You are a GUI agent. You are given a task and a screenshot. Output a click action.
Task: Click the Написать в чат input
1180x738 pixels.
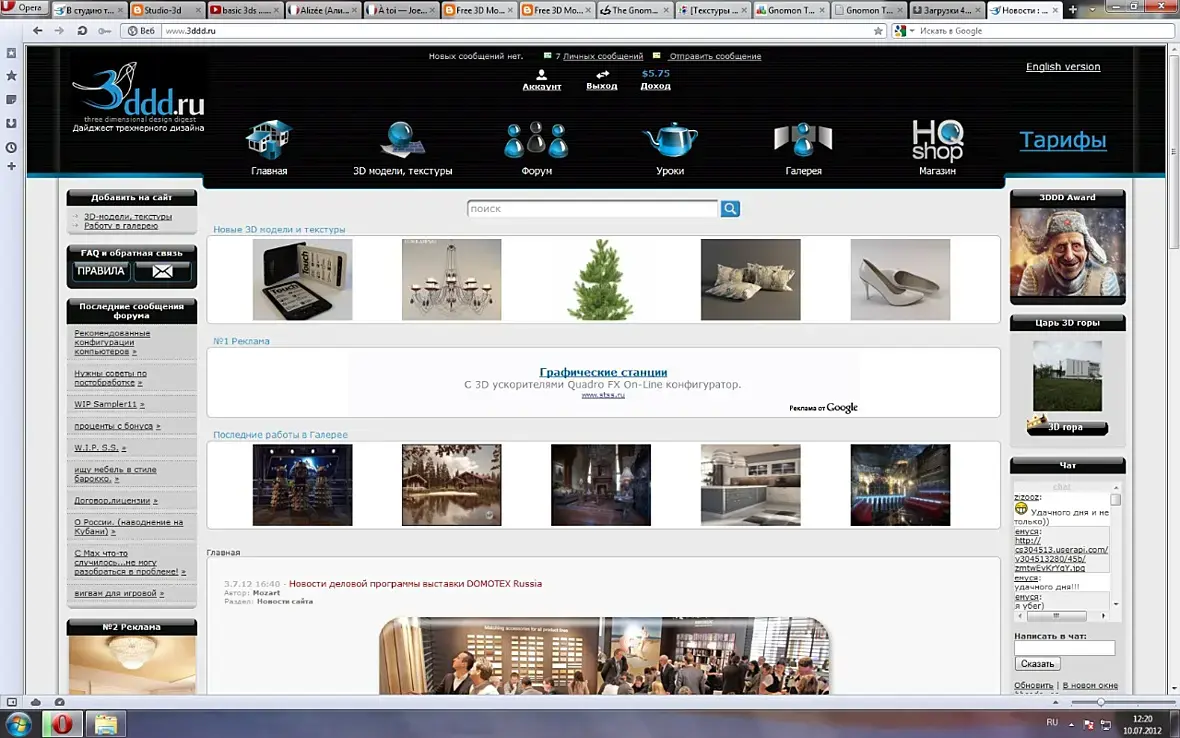pyautogui.click(x=1064, y=648)
